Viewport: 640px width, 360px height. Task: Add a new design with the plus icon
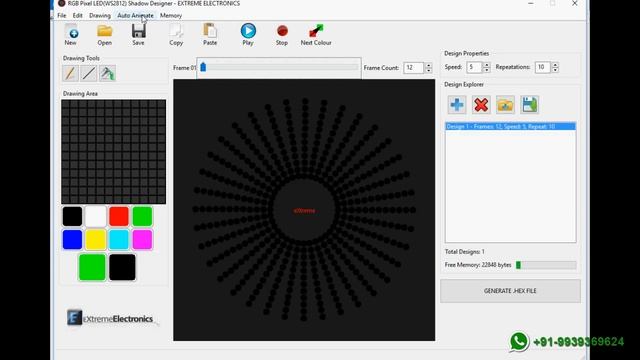pyautogui.click(x=457, y=105)
